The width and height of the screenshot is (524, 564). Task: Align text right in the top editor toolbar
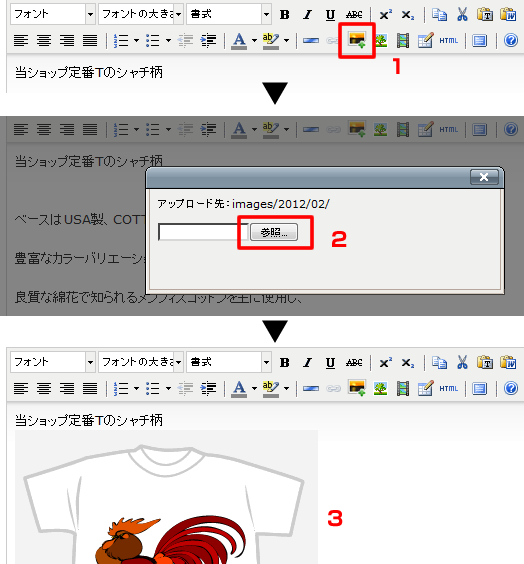click(67, 40)
